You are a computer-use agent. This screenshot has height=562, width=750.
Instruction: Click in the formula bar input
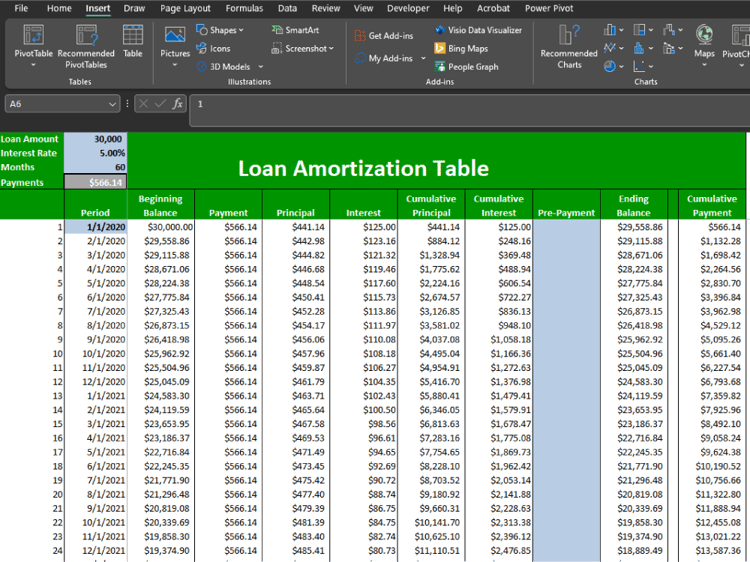click(x=470, y=110)
